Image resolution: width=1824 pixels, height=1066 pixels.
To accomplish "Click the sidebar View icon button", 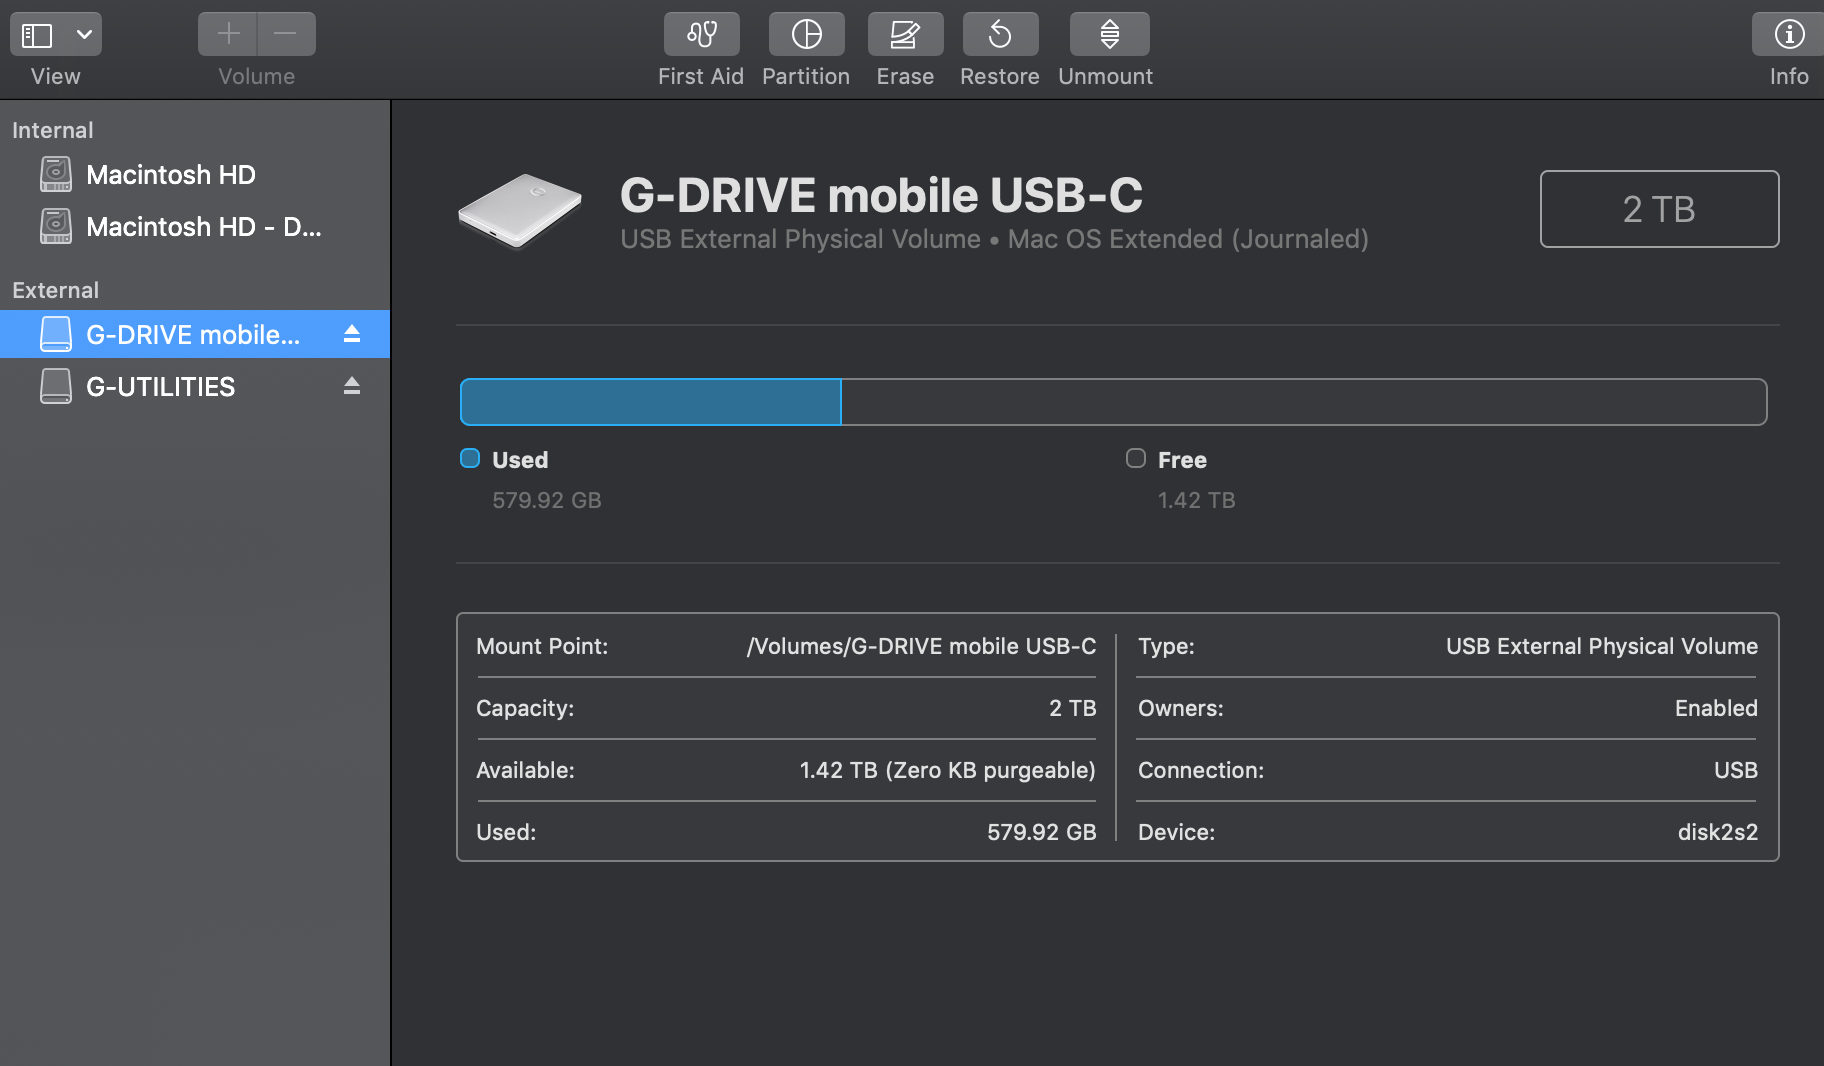I will coord(37,35).
